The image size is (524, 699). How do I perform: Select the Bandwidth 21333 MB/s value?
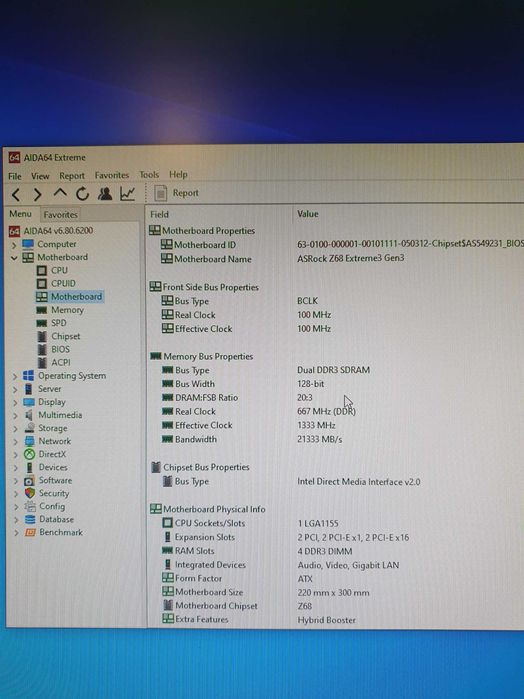[320, 440]
